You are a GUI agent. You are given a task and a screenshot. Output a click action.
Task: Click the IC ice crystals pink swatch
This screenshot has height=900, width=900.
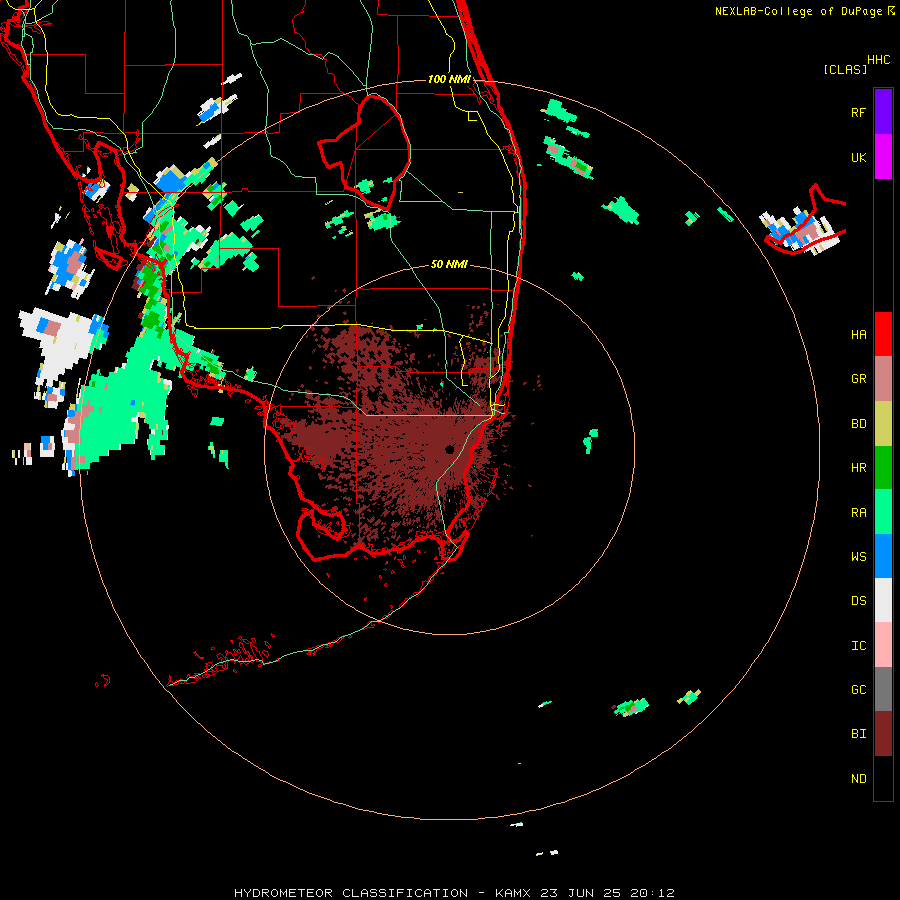pos(883,645)
